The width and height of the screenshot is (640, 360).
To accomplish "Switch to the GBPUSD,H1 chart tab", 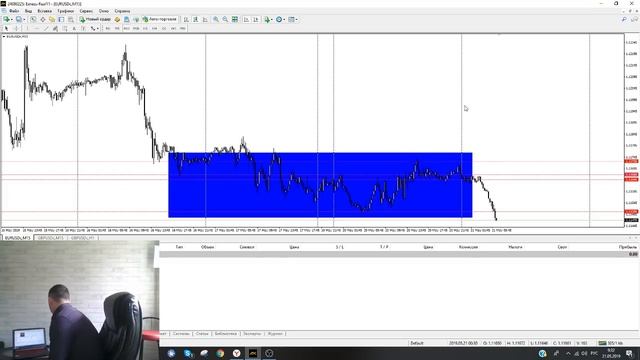I will (82, 238).
